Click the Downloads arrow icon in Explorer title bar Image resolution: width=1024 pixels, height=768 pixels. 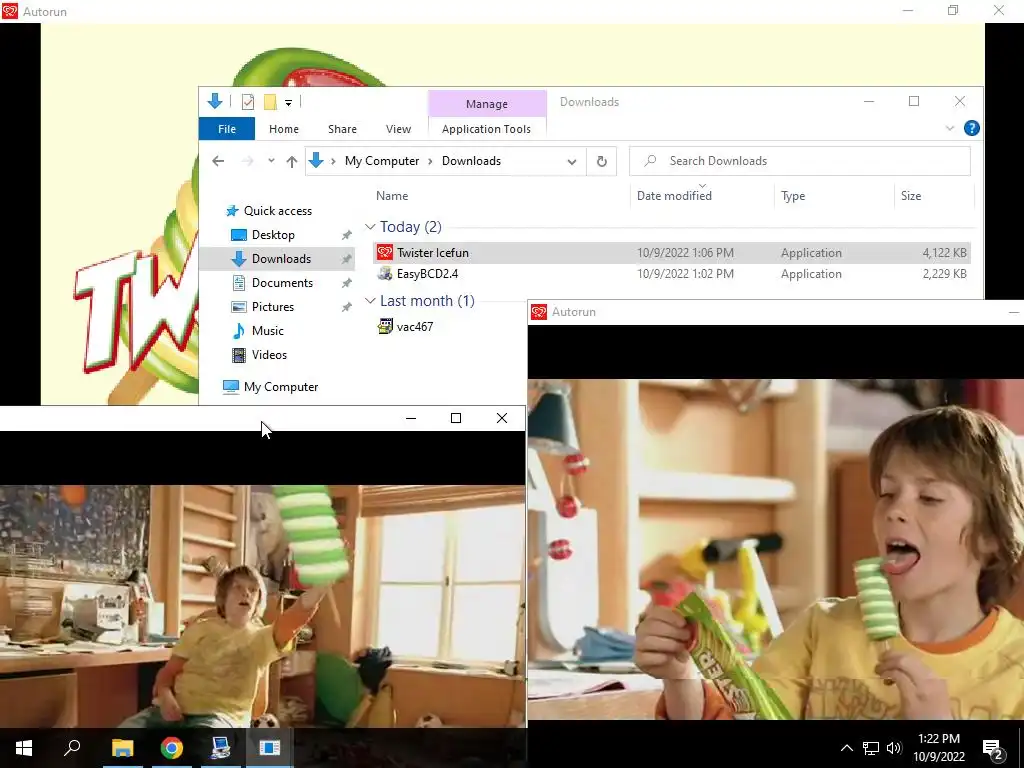pyautogui.click(x=215, y=101)
